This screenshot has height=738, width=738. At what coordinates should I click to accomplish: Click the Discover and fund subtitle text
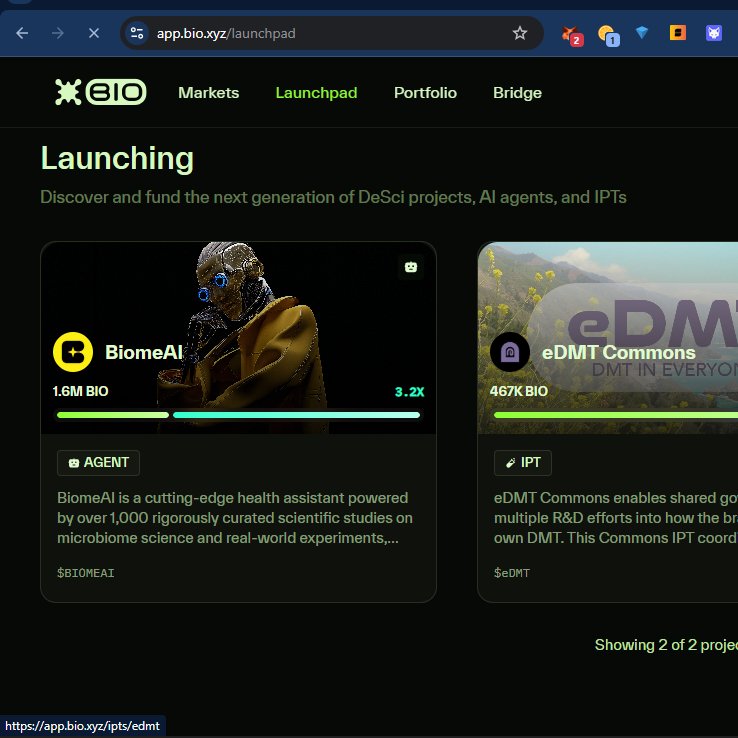click(333, 197)
